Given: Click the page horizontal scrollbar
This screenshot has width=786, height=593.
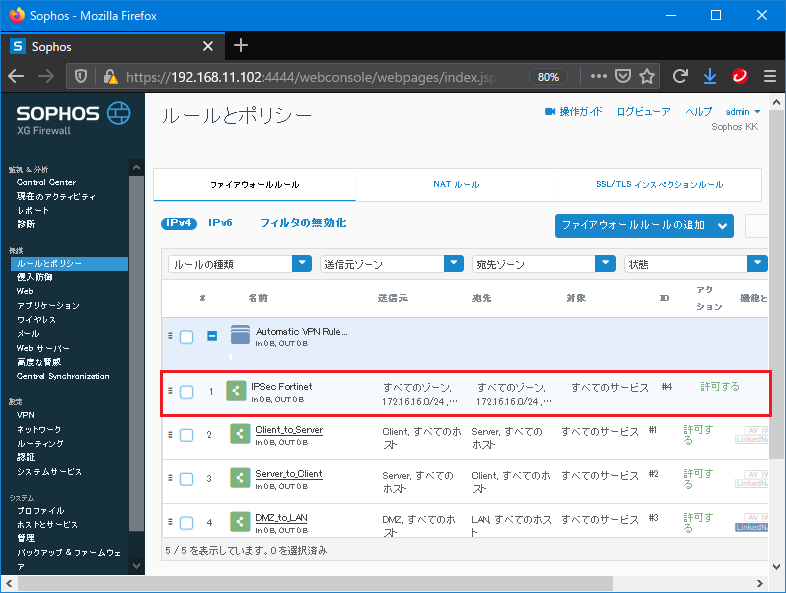Looking at the screenshot, I should [316, 583].
